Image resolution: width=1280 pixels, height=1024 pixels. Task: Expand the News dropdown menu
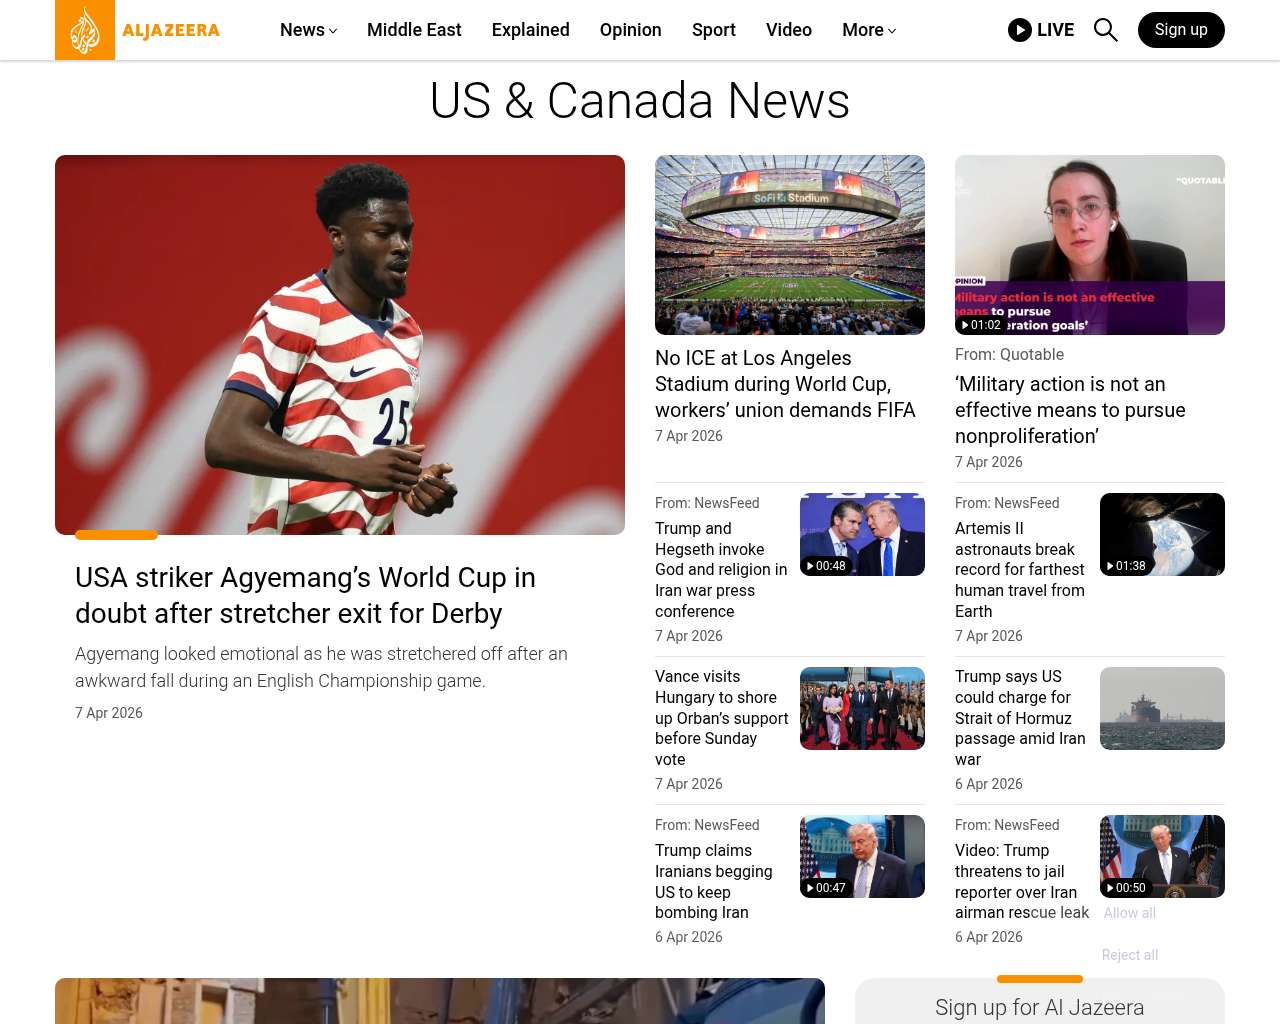point(308,30)
